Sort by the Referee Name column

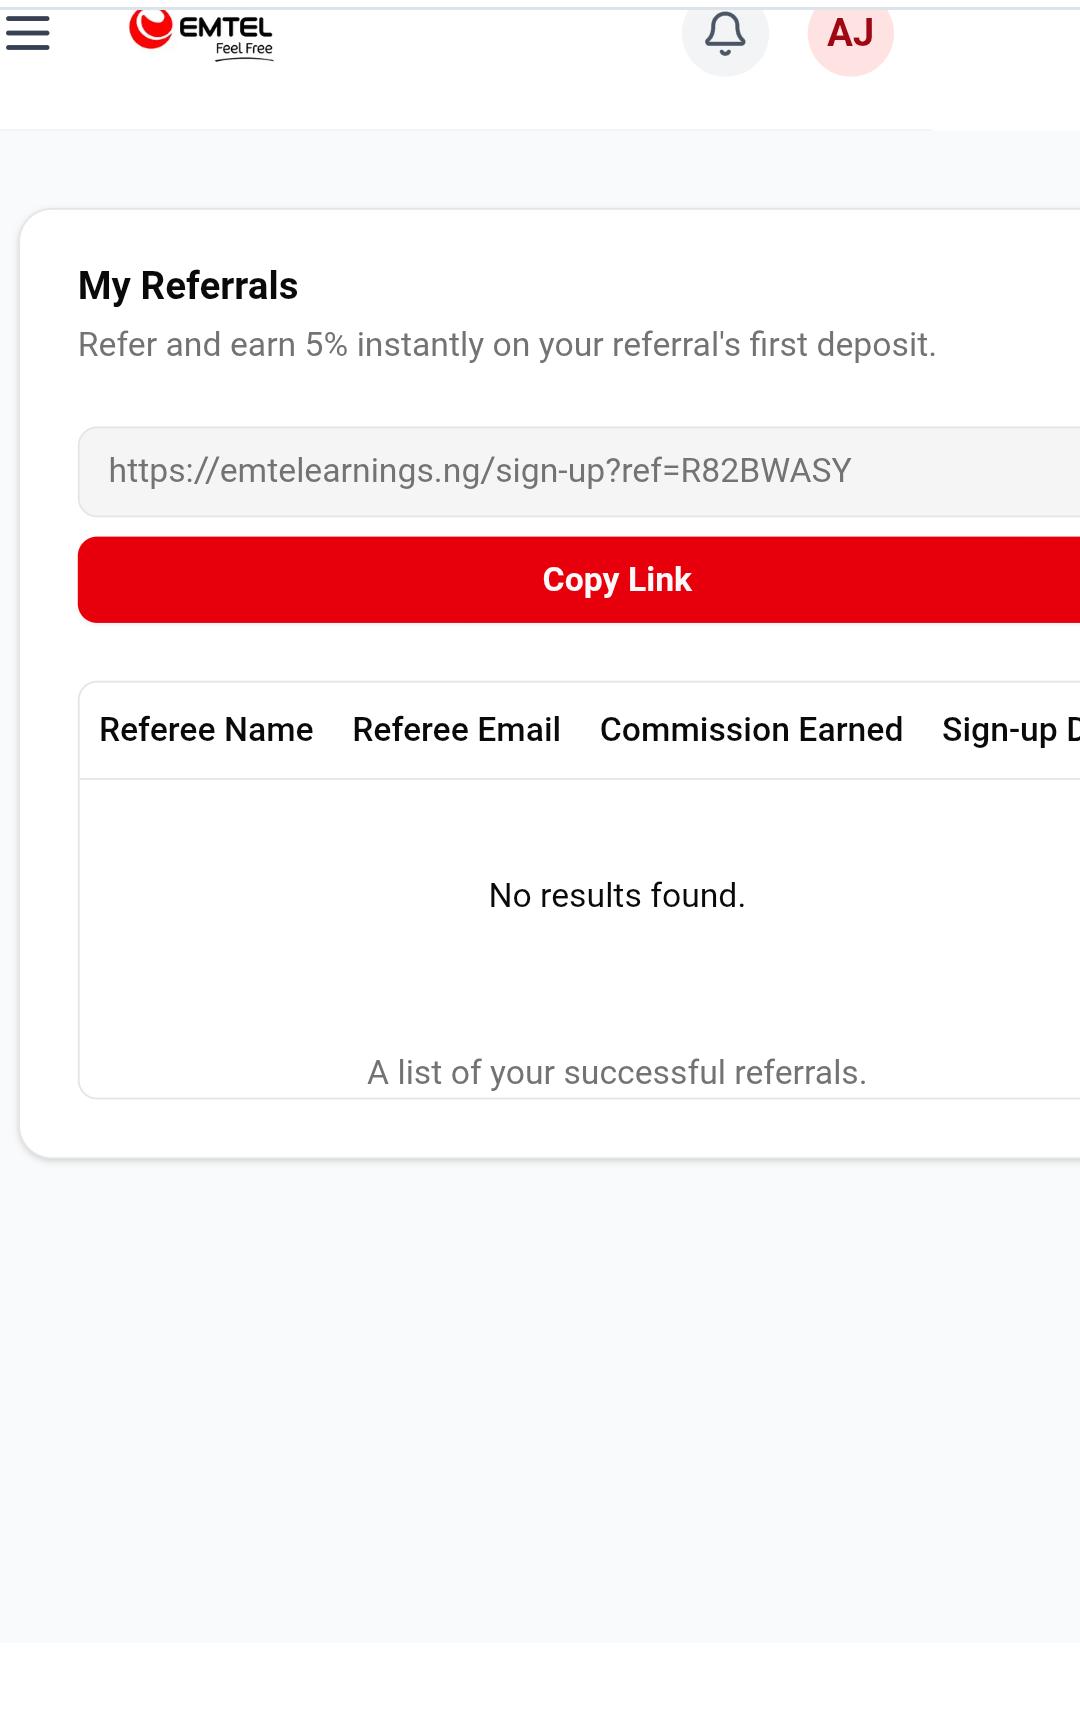tap(205, 730)
